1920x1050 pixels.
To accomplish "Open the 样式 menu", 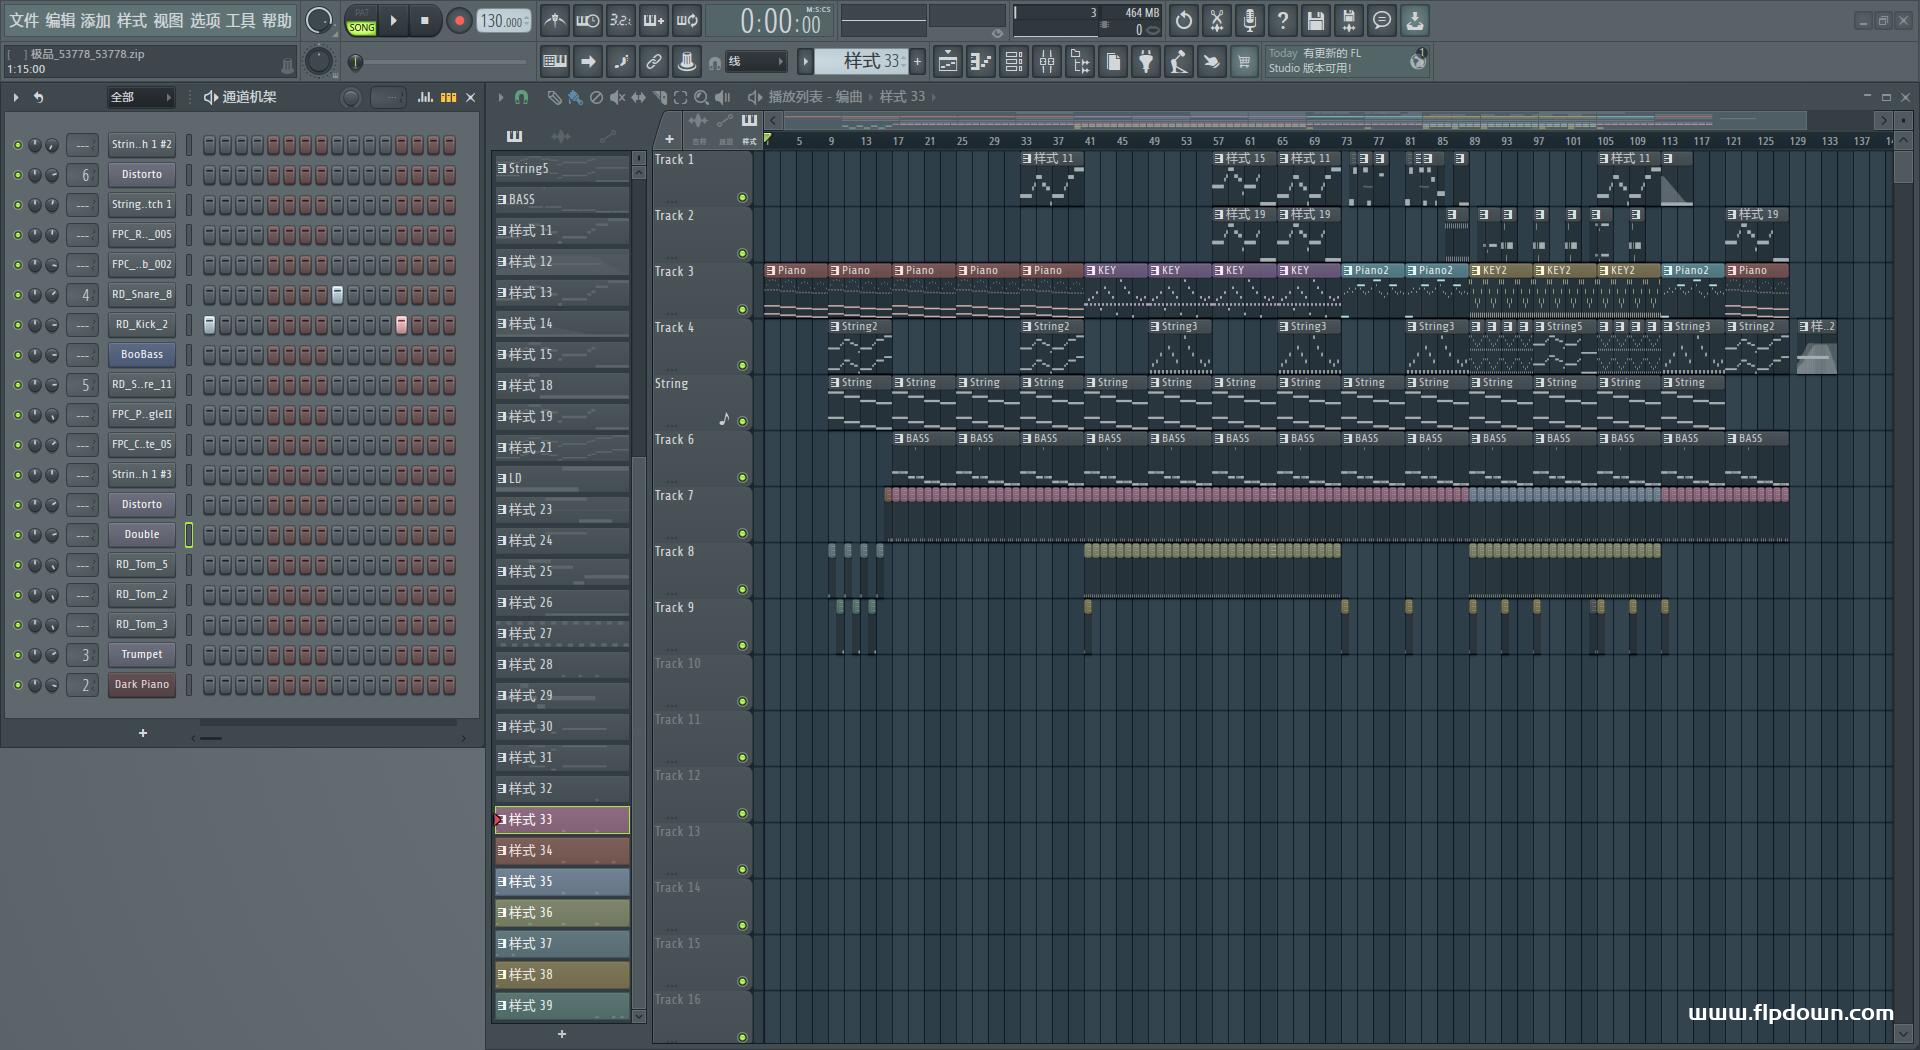I will 132,21.
